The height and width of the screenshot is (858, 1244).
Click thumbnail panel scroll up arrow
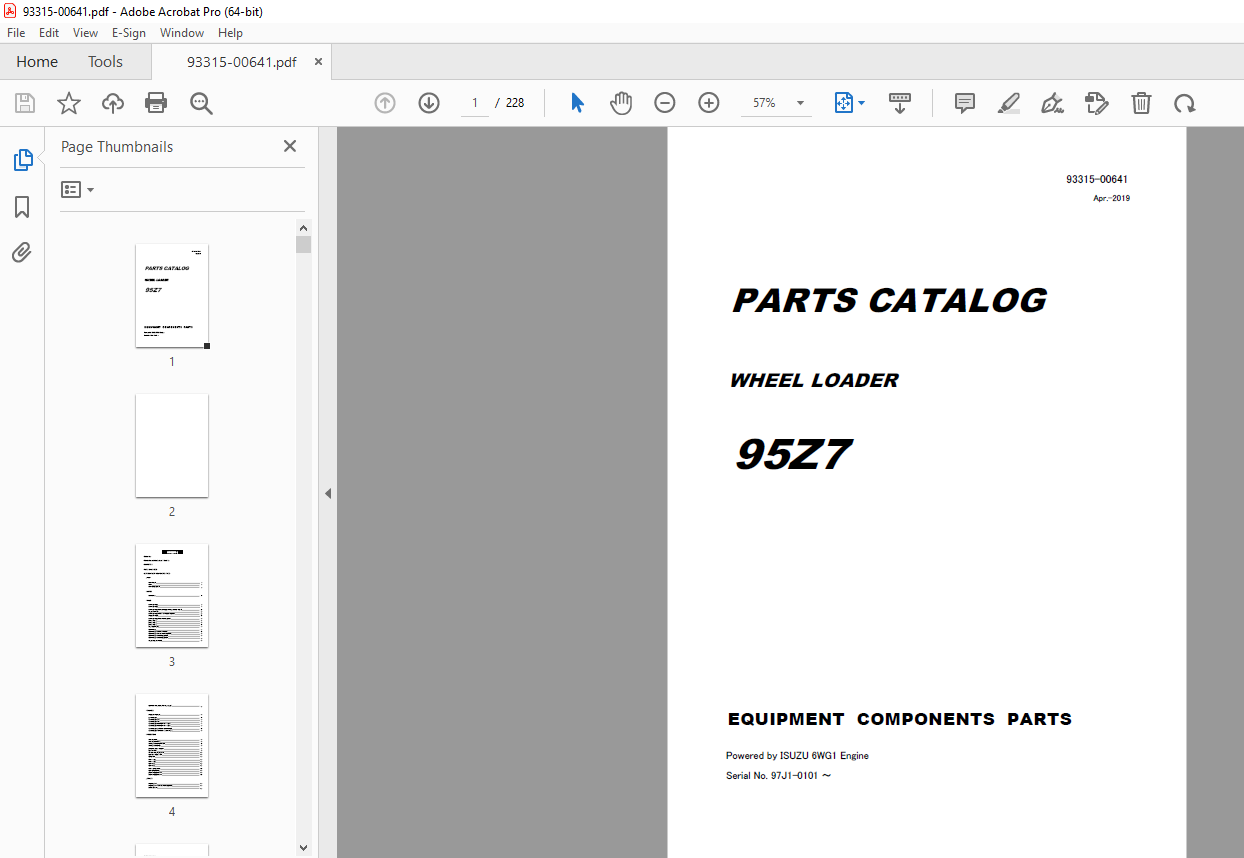(x=304, y=227)
